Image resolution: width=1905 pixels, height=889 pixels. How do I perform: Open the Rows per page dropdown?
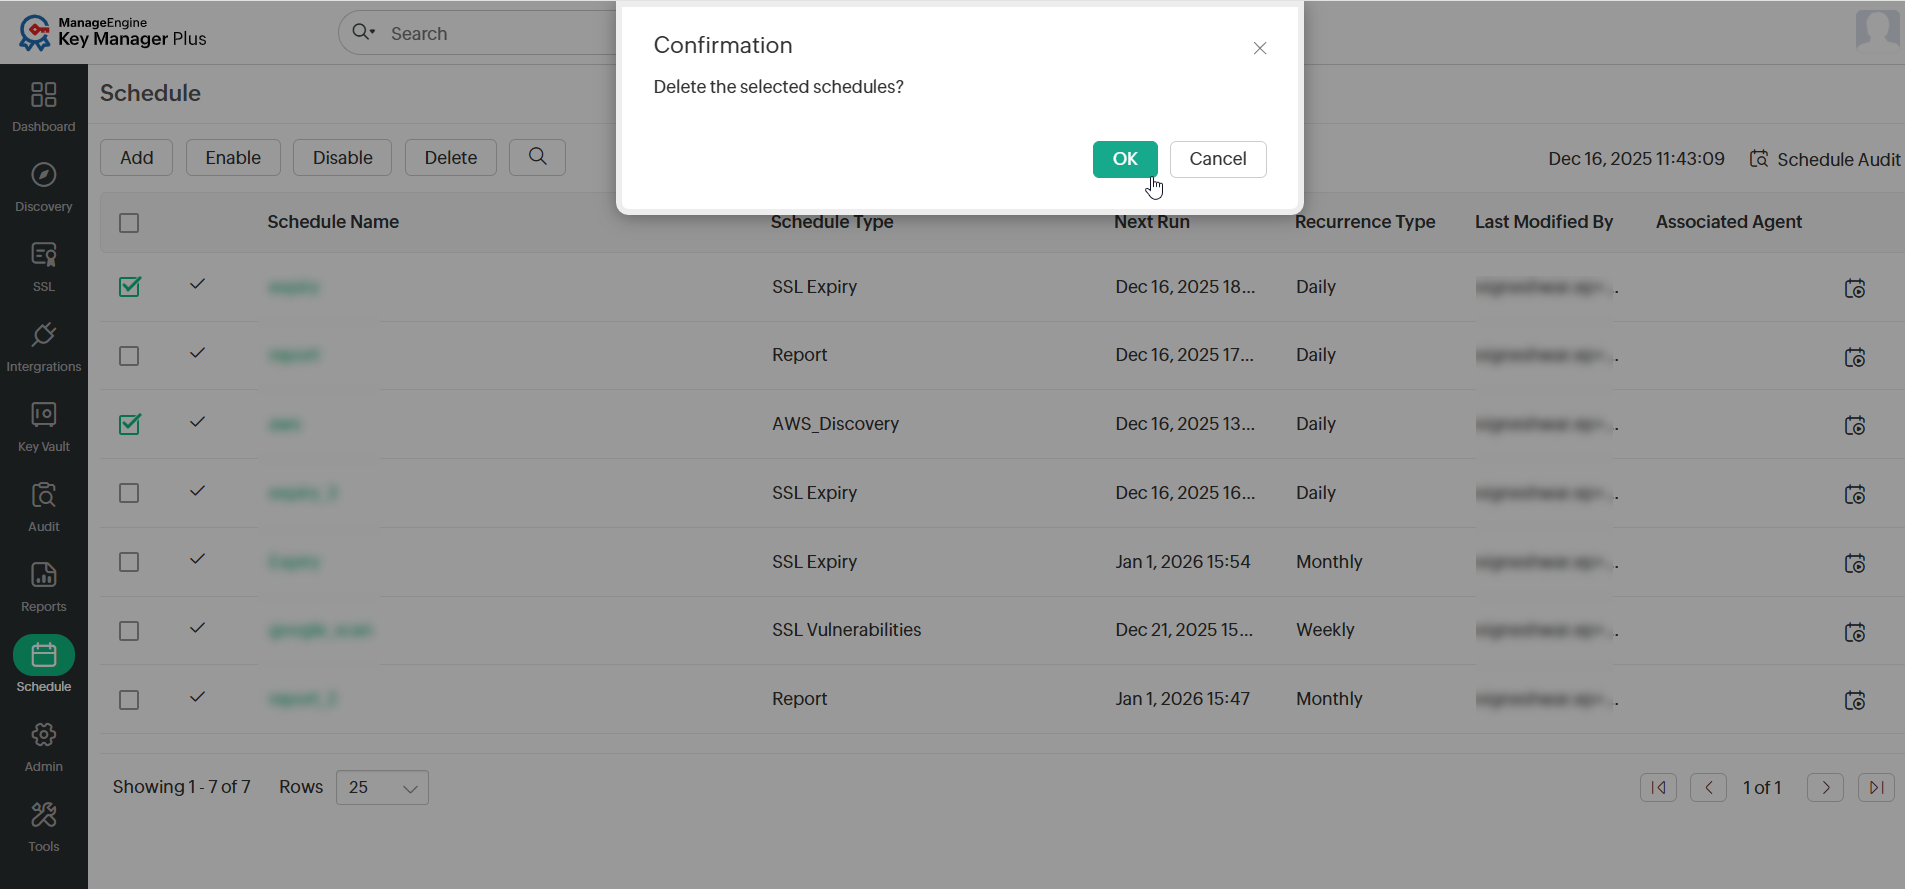[382, 787]
